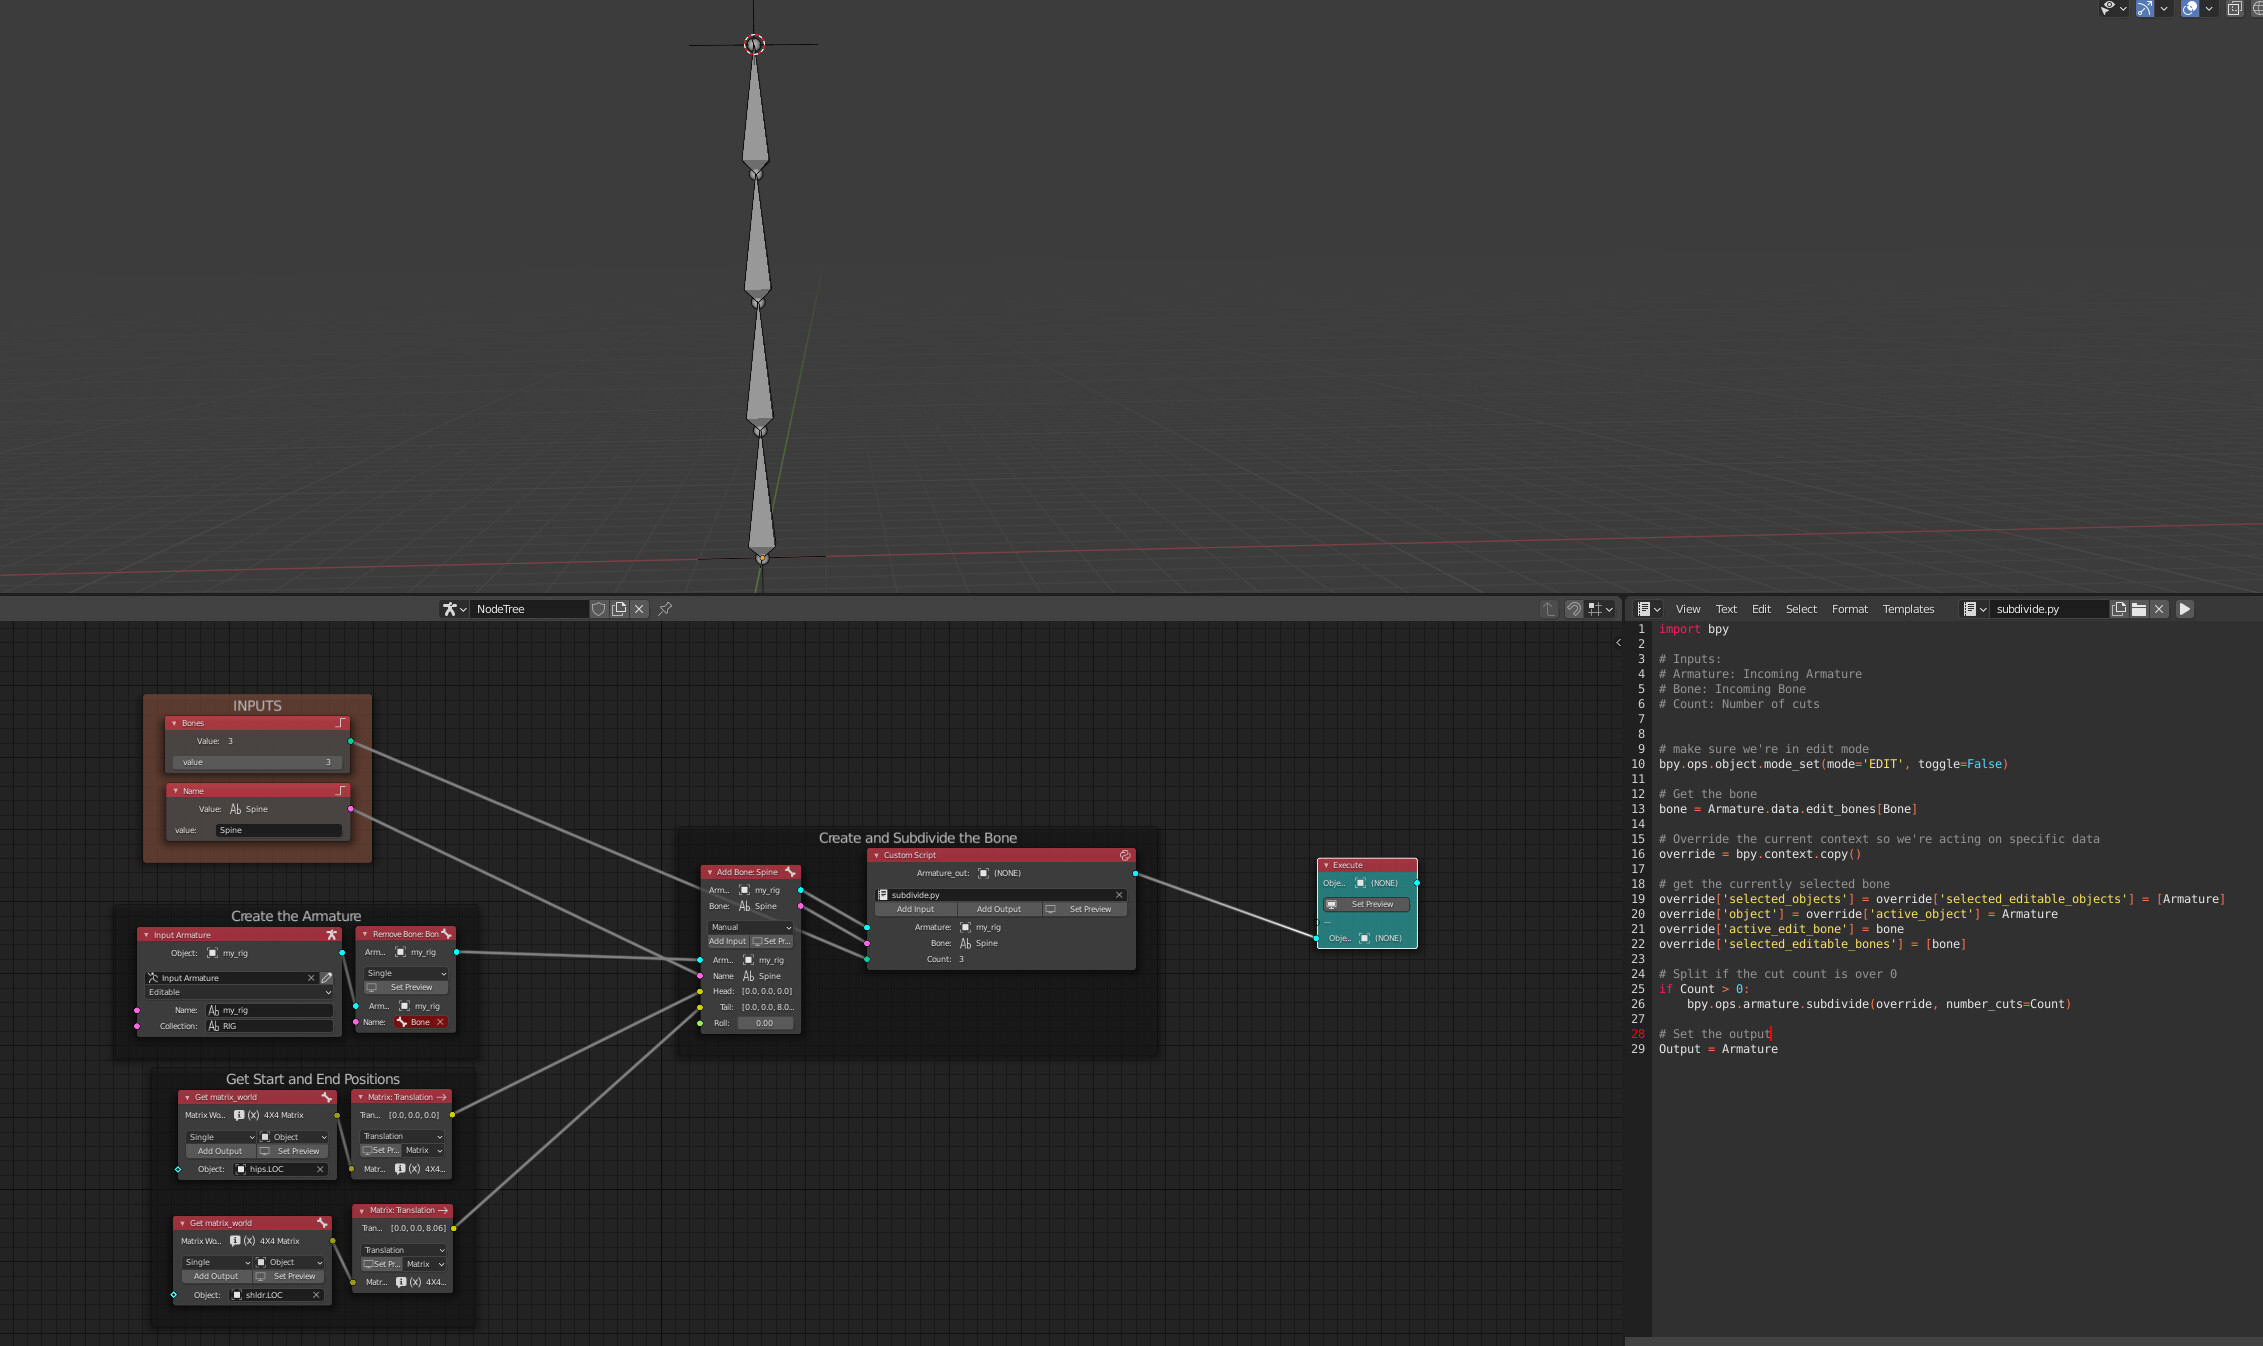Open the Text menu
Viewport: 2263px width, 1346px height.
tap(1726, 609)
